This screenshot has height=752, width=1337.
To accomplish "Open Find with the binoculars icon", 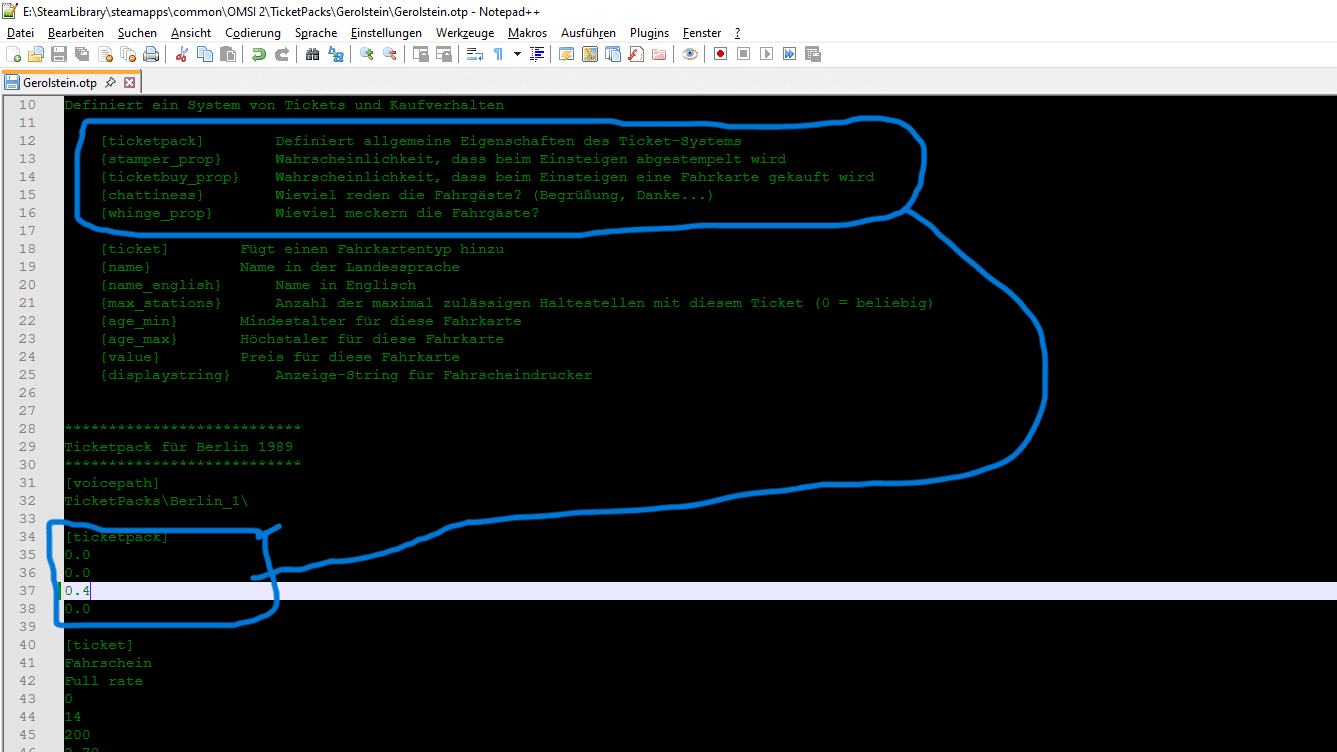I will click(x=313, y=54).
